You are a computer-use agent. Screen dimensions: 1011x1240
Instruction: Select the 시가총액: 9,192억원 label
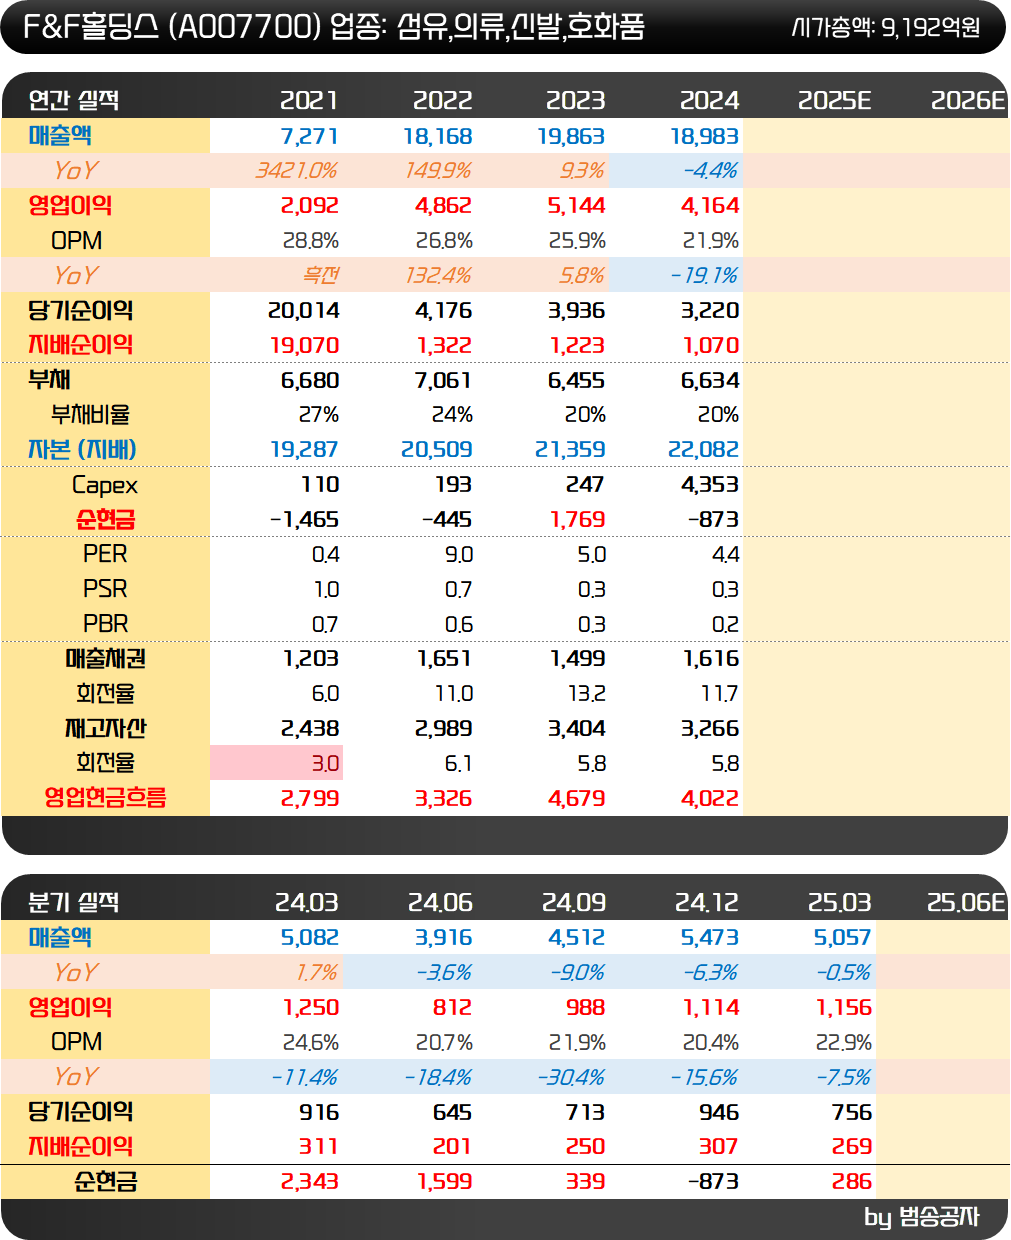(885, 27)
